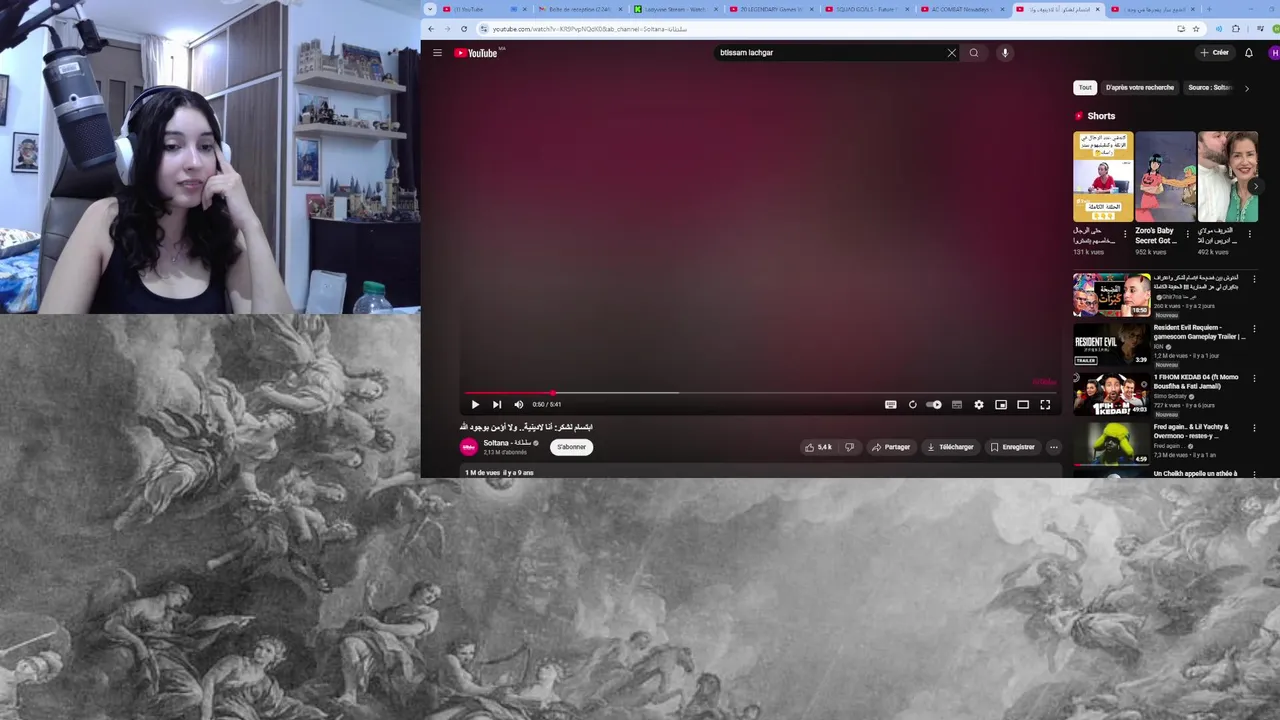Open the account avatar menu
Screen dimensions: 1280x720
click(x=1274, y=53)
